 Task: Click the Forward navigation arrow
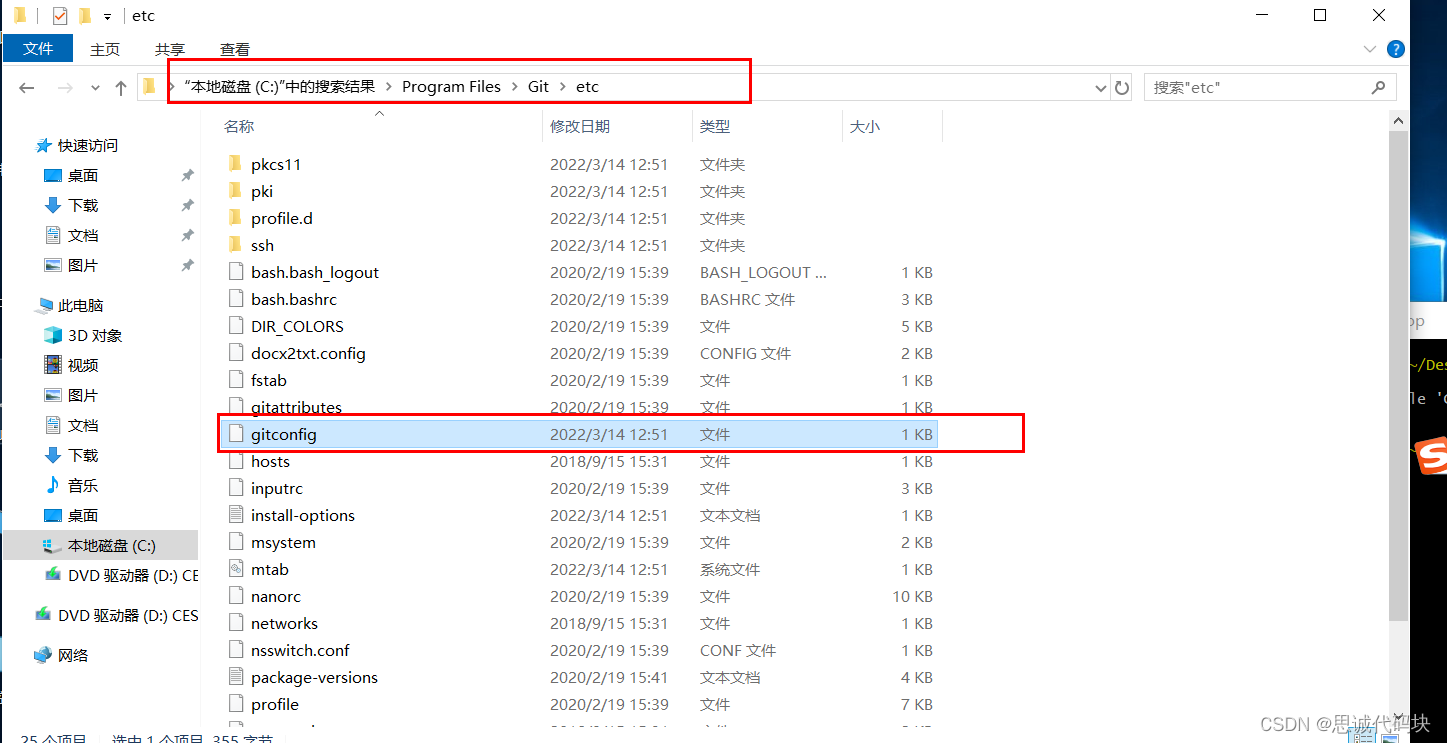65,88
